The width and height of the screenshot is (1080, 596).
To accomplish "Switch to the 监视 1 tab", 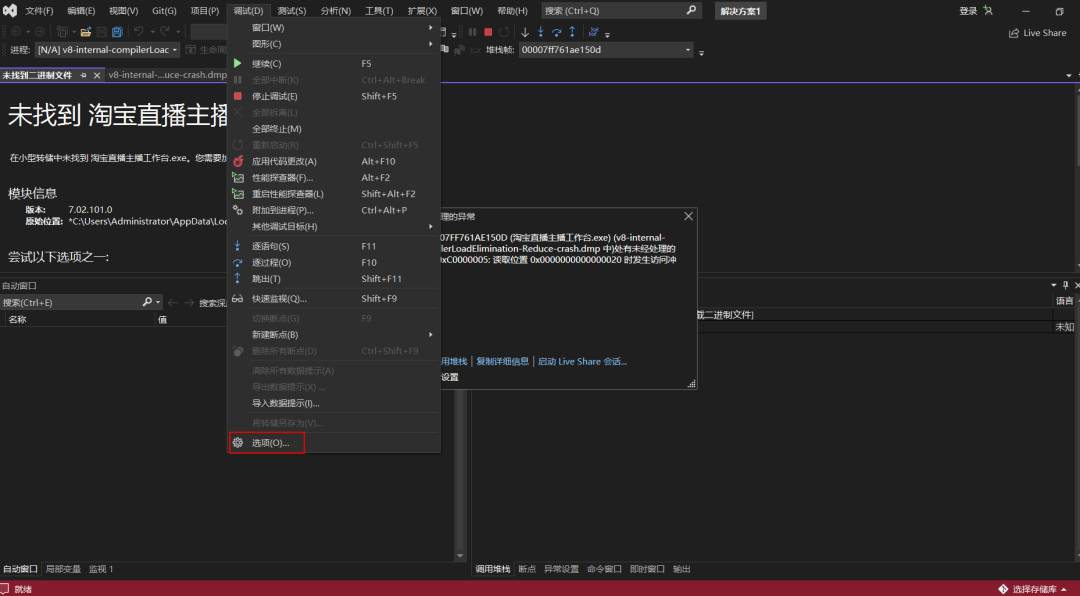I will point(101,569).
